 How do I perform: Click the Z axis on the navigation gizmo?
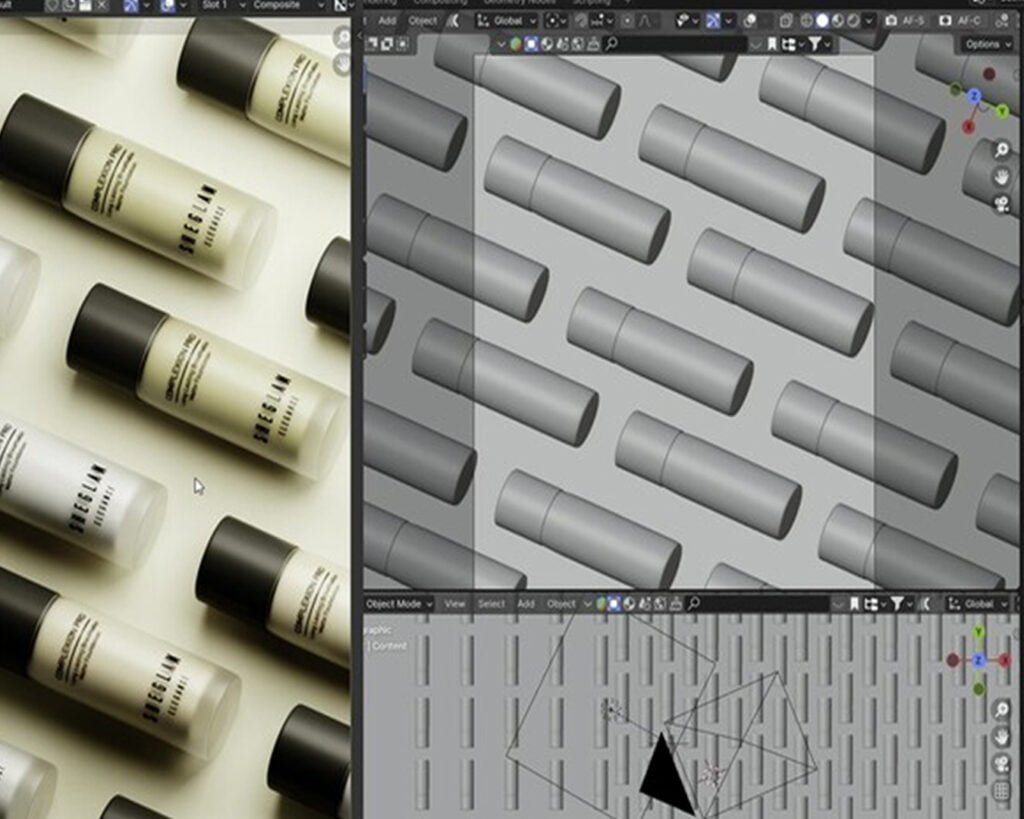[x=975, y=95]
